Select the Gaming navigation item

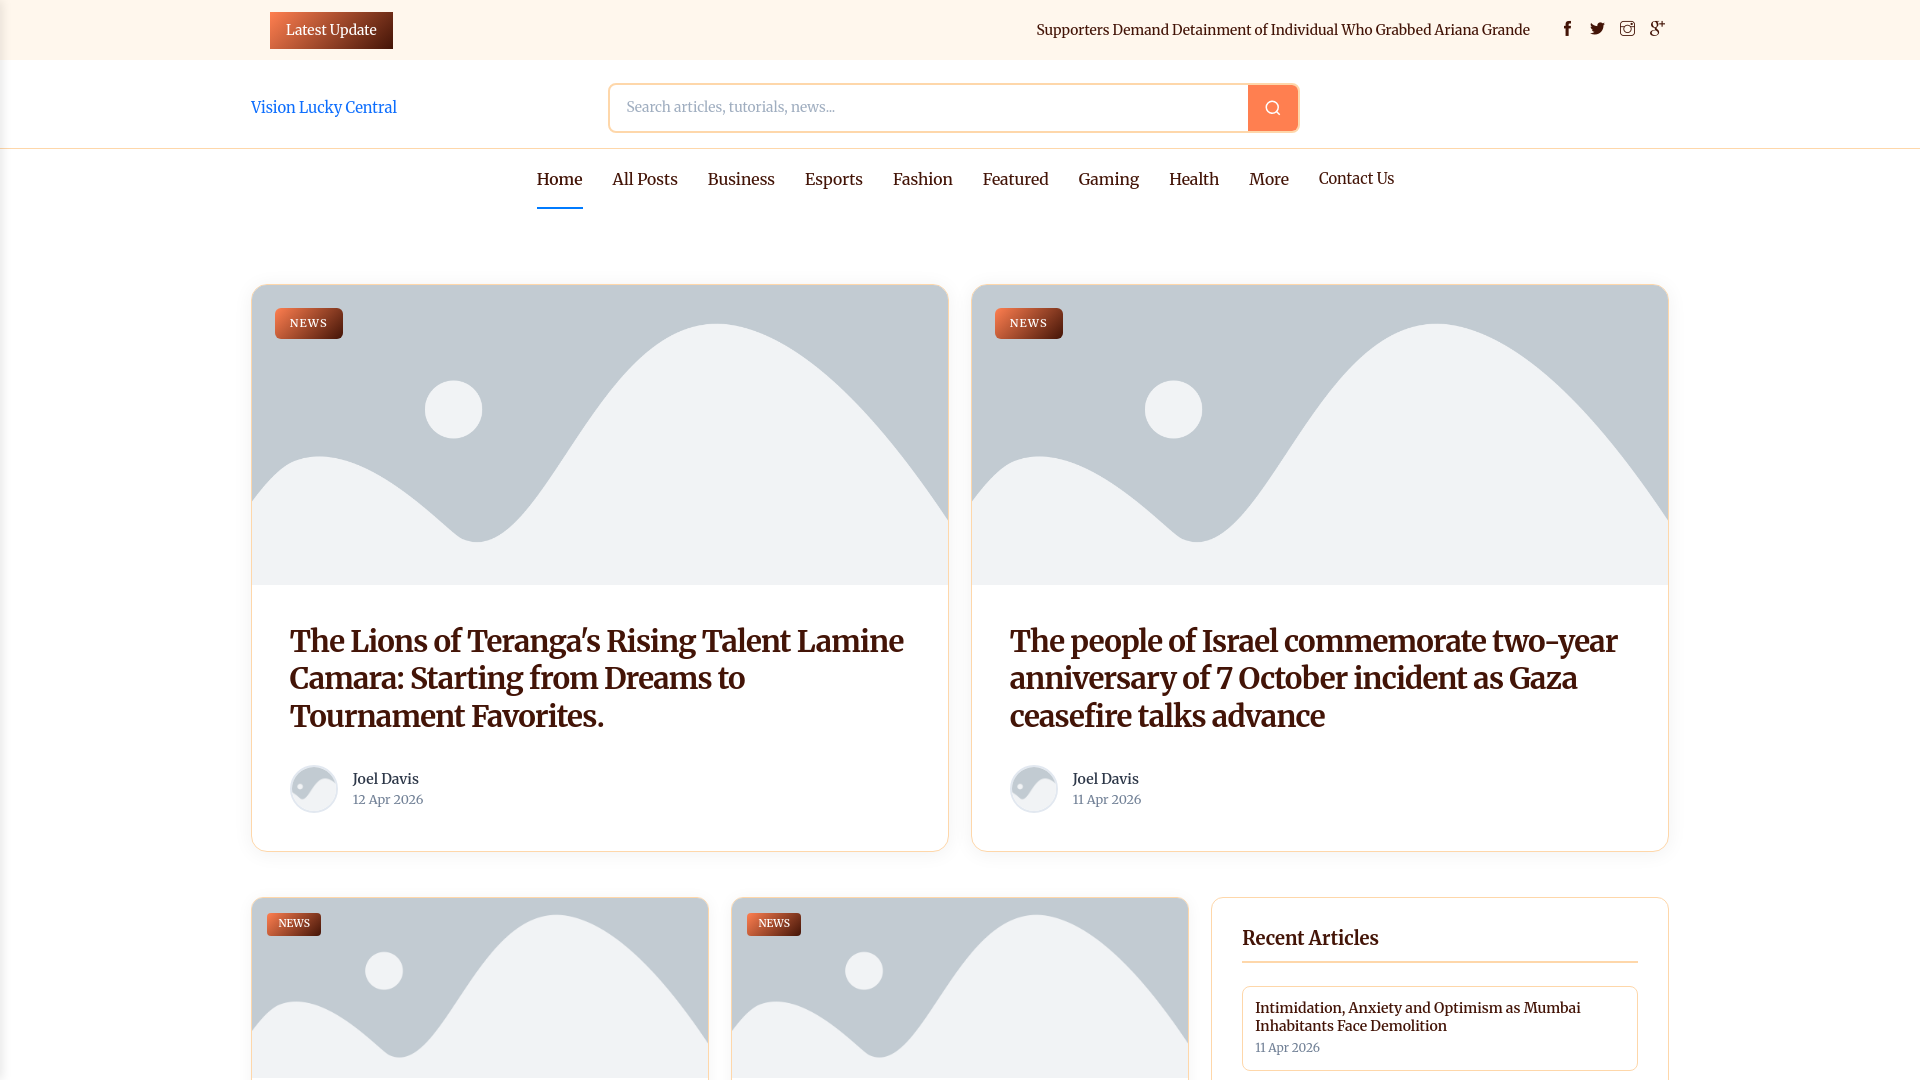pyautogui.click(x=1108, y=179)
